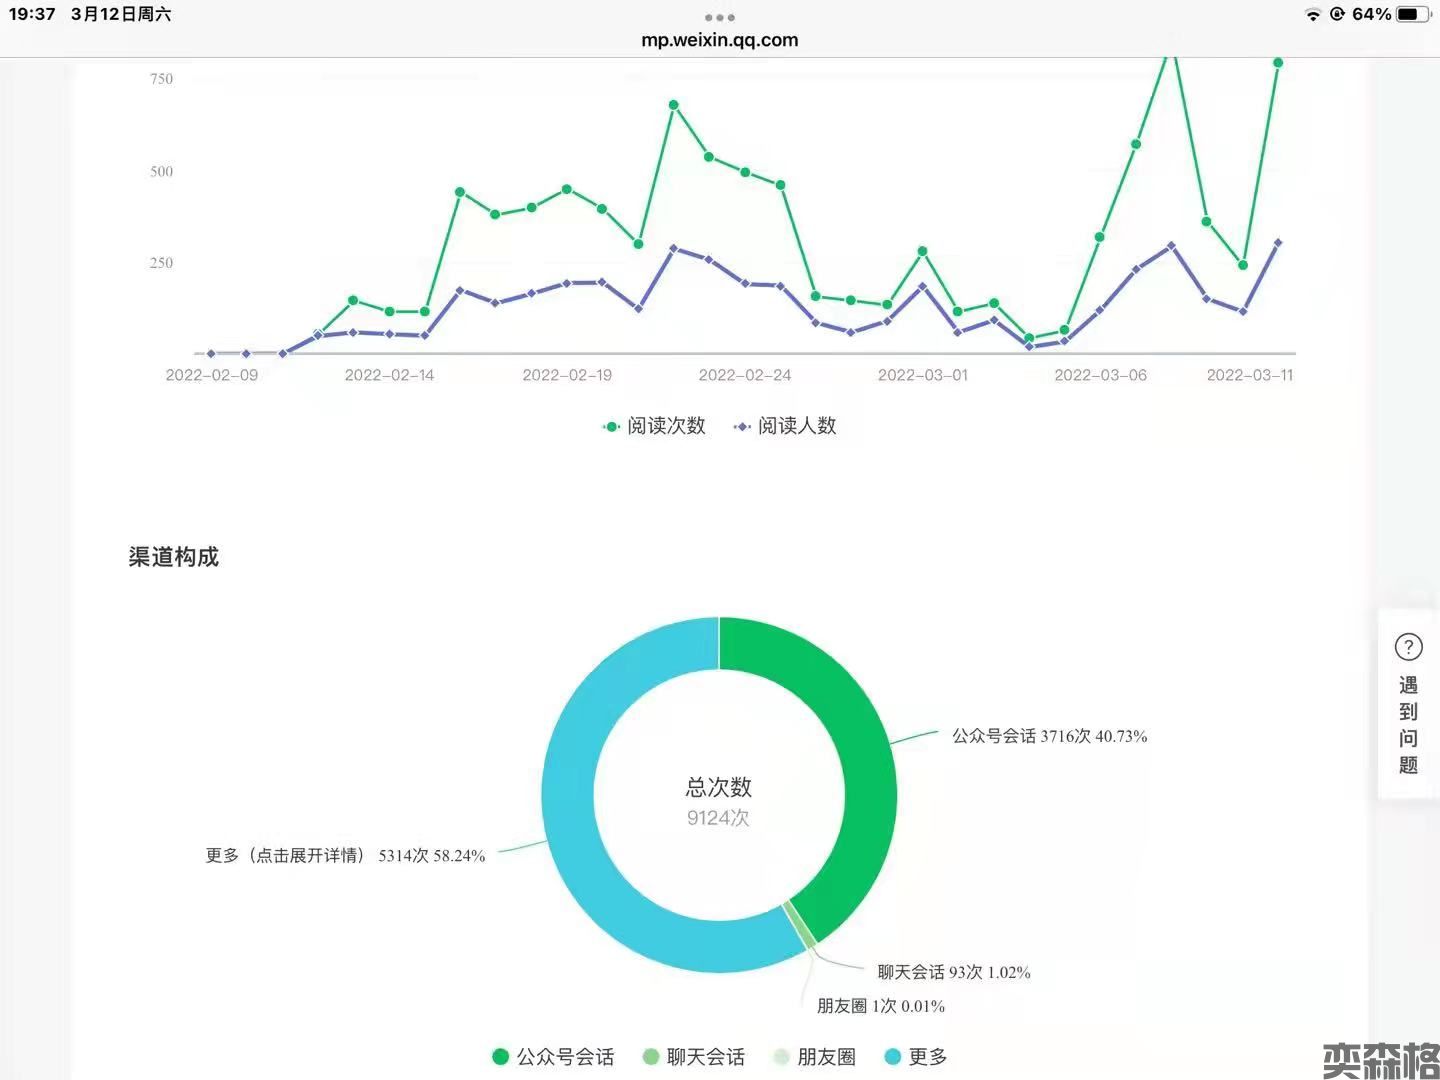The width and height of the screenshot is (1440, 1080).
Task: Tap the three-dot multitasking icon at top
Action: click(719, 17)
